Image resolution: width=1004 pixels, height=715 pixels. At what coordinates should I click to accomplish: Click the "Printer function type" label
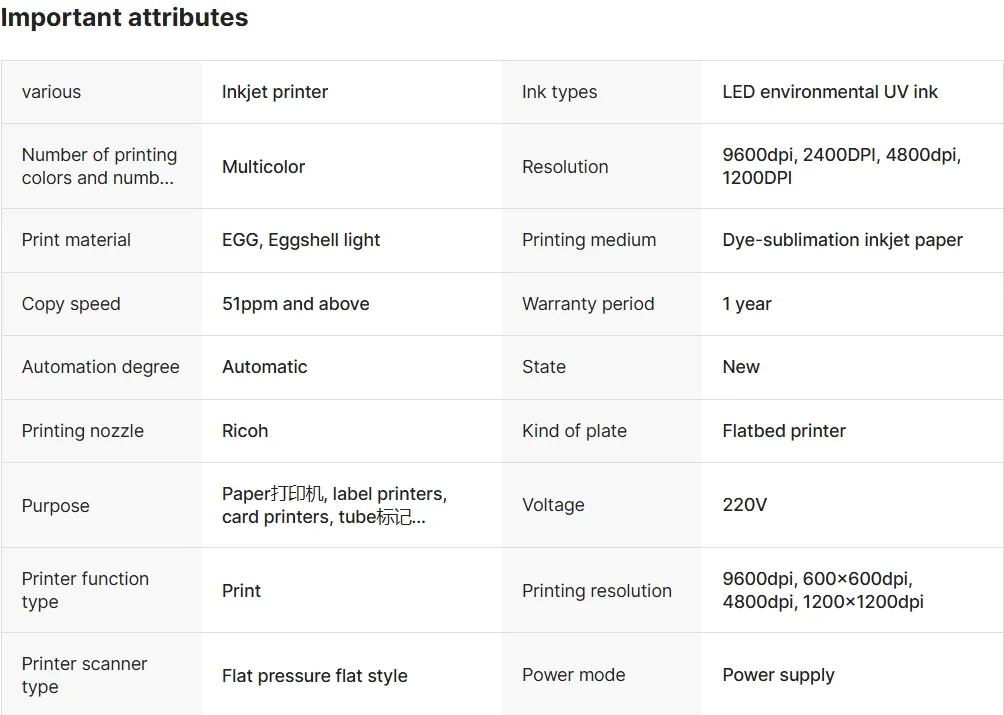tap(85, 590)
